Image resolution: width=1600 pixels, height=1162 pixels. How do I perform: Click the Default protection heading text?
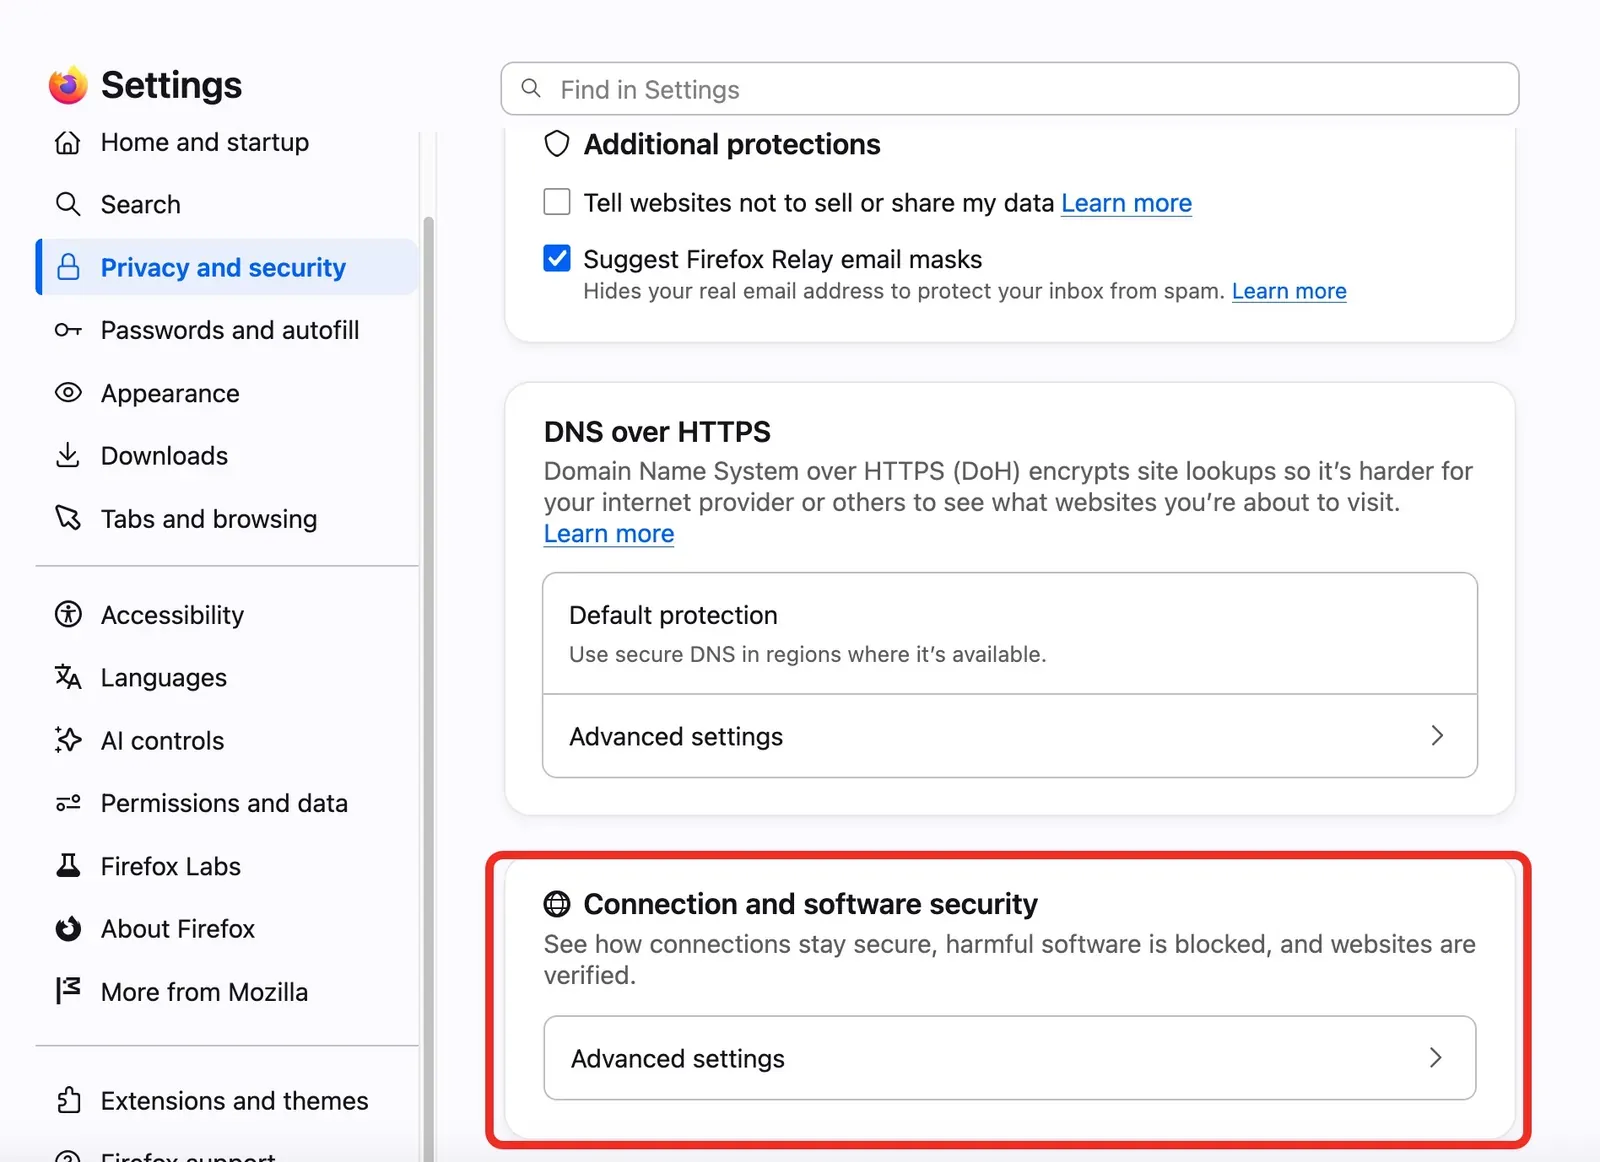(x=673, y=615)
